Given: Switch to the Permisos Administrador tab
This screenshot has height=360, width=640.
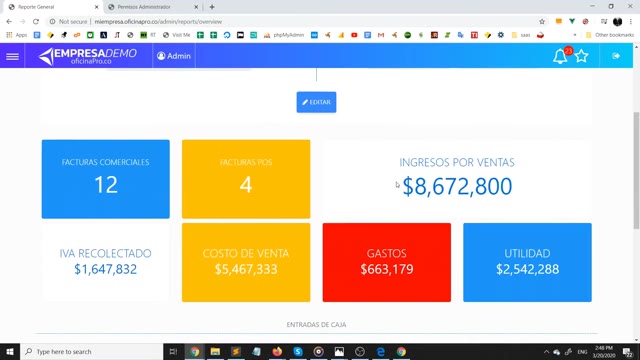Looking at the screenshot, I should coord(153,7).
